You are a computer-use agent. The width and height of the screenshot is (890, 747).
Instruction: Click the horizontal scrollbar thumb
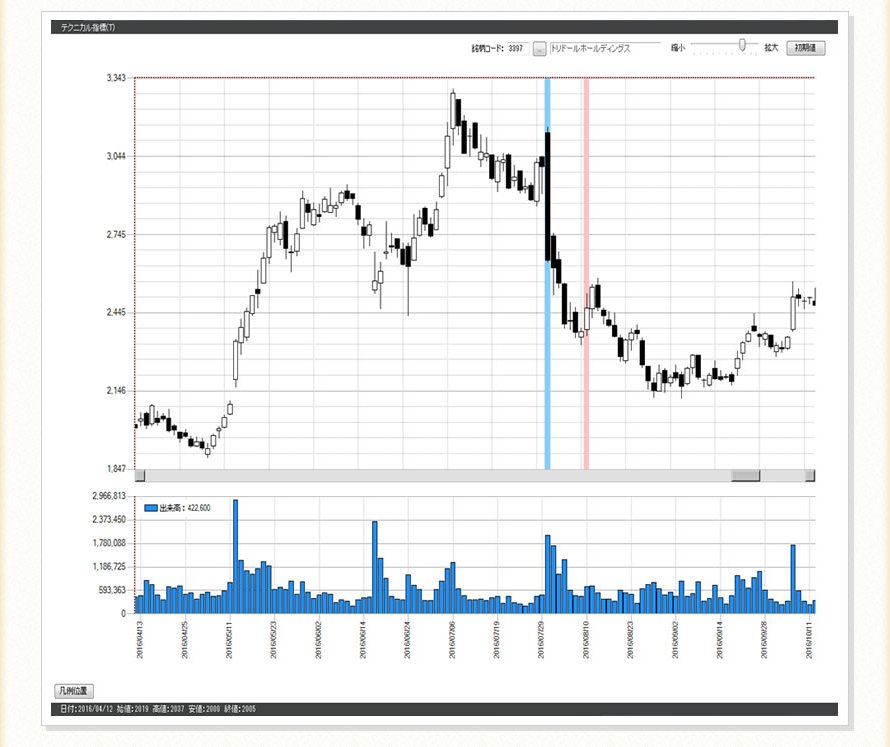(x=745, y=476)
